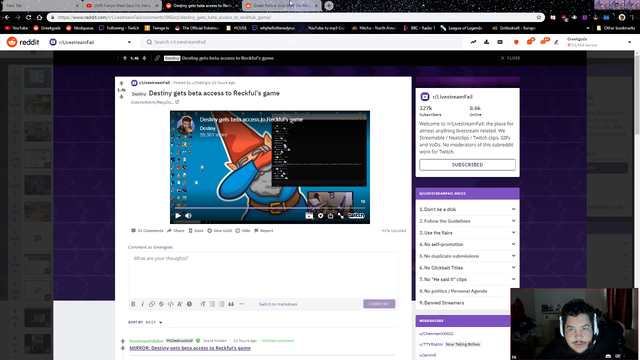Screen dimensions: 640x360
Task: Open the Original Content icon in header
Action: pos(500,42)
